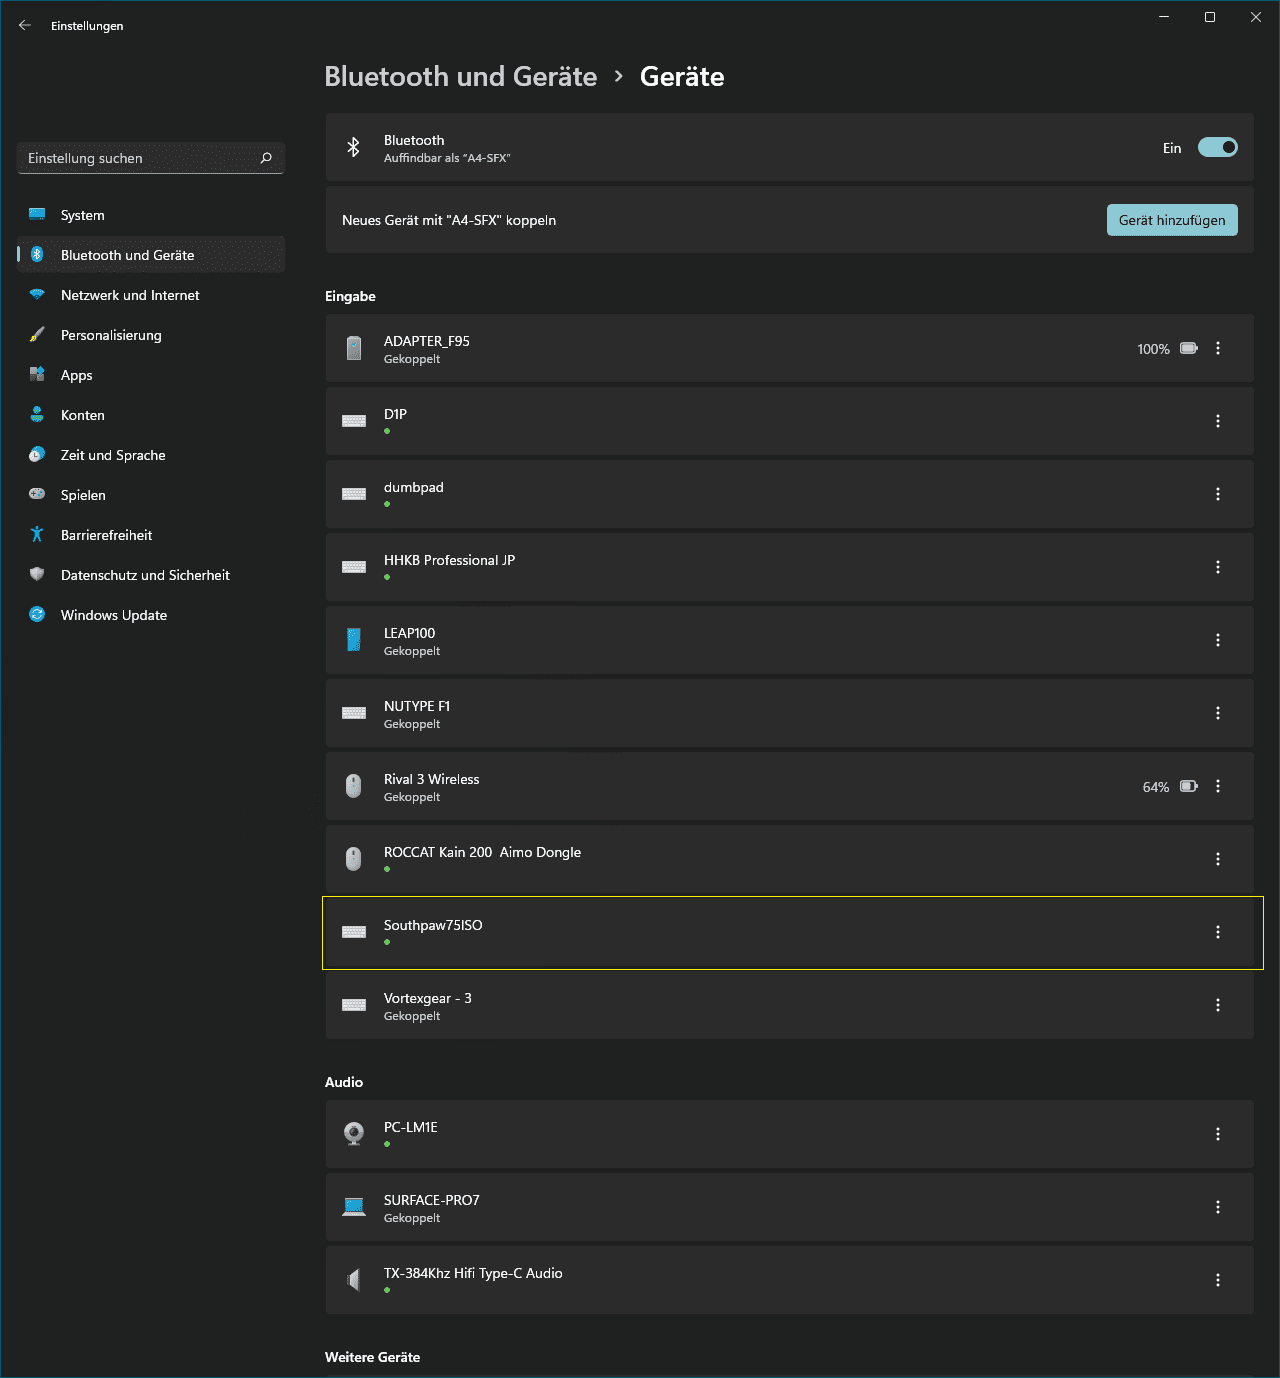The image size is (1280, 1378).
Task: Turn off the Bluetooth toggle
Action: tap(1218, 147)
